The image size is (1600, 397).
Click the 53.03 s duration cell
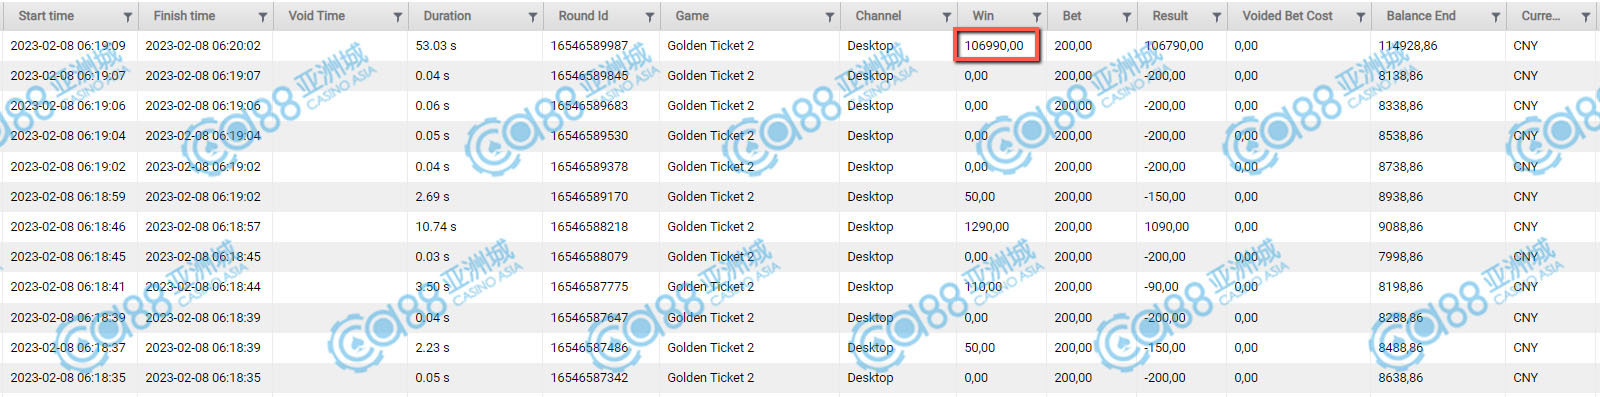435,46
